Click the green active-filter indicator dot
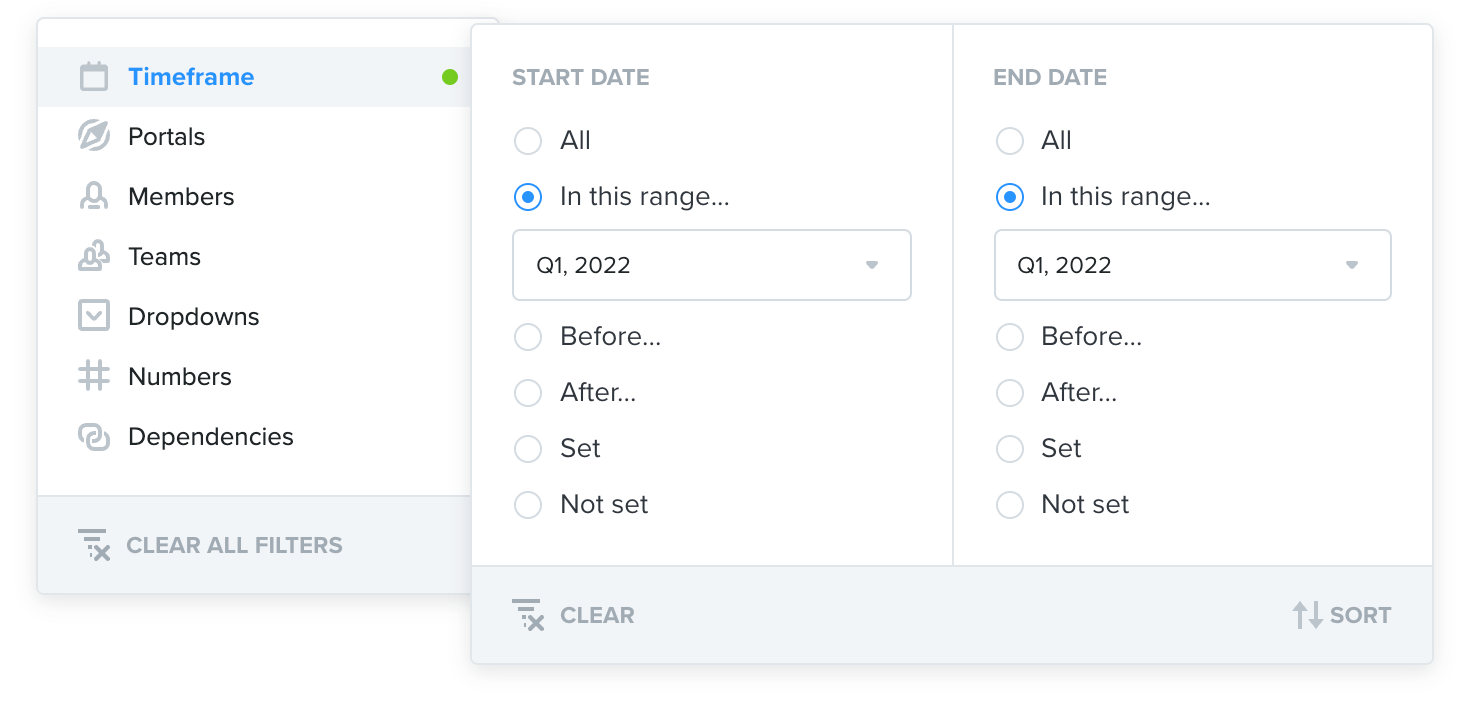The width and height of the screenshot is (1477, 710). pyautogui.click(x=449, y=76)
